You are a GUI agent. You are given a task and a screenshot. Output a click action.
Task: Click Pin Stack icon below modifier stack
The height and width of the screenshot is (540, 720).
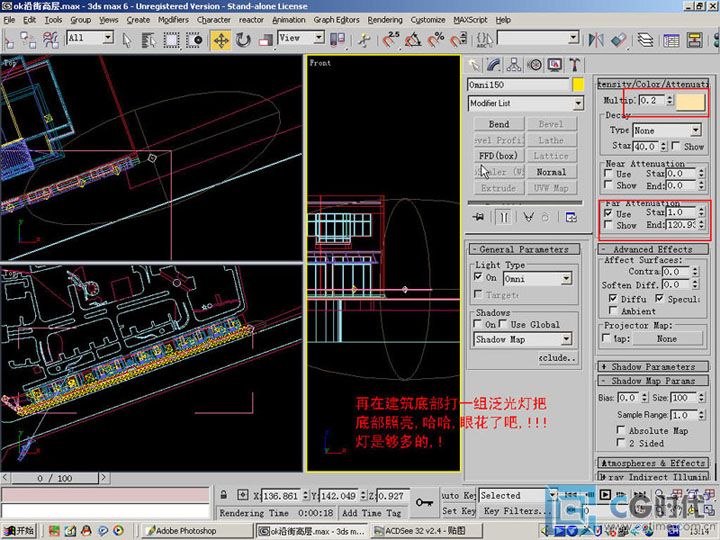(478, 217)
